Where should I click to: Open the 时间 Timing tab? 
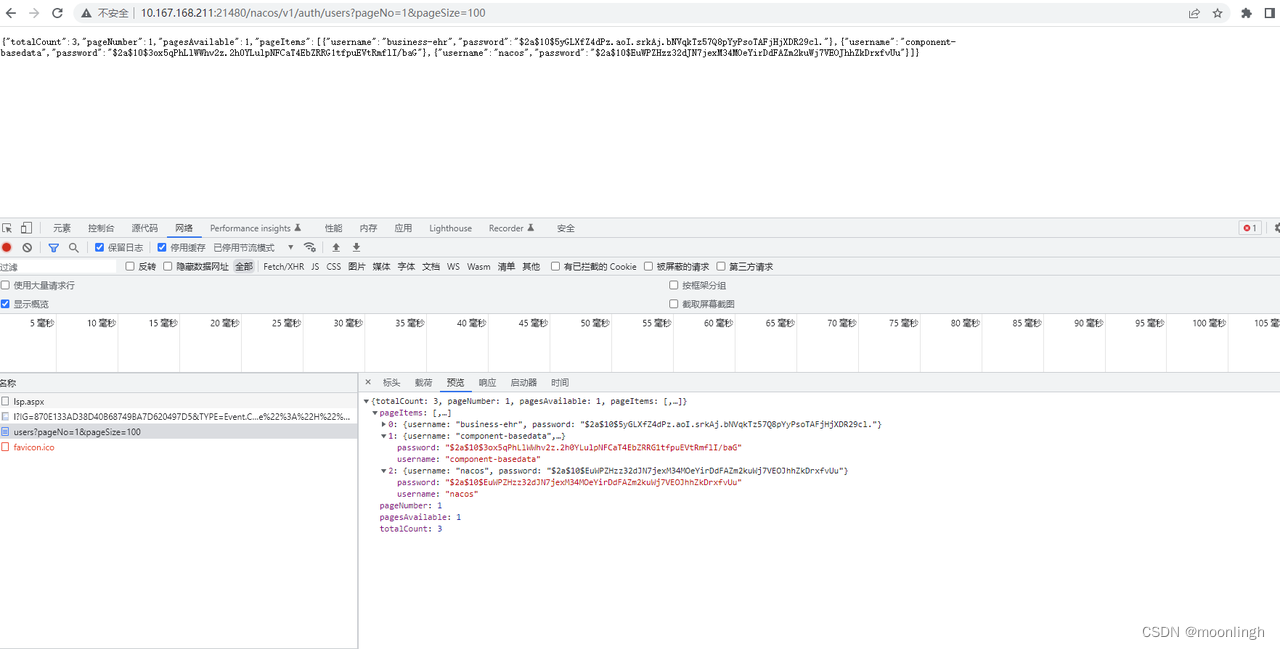pyautogui.click(x=559, y=382)
